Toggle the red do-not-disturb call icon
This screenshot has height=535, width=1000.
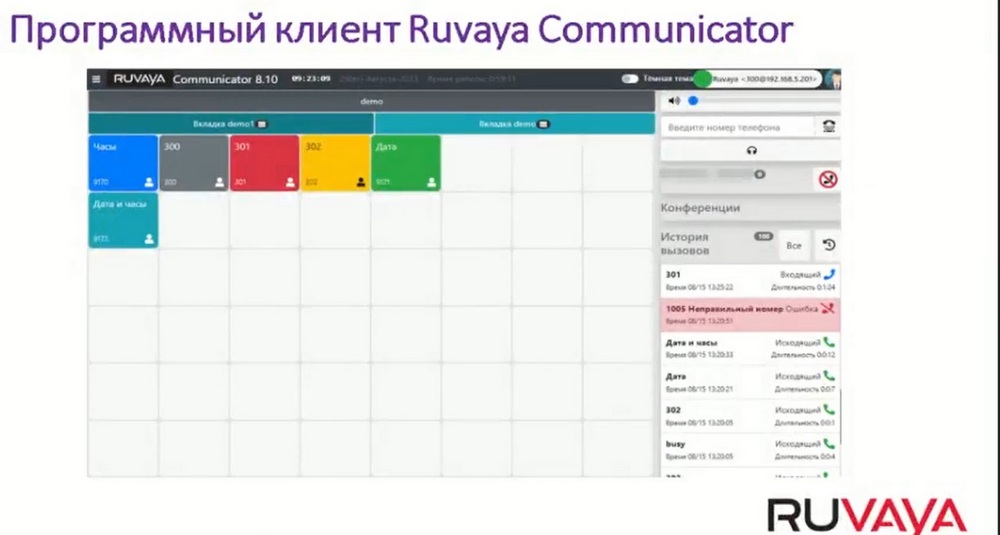[x=828, y=179]
